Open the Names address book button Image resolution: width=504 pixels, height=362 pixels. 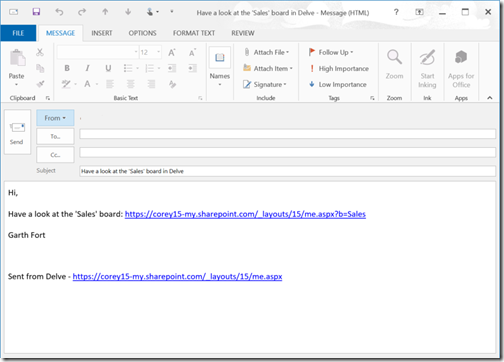click(x=220, y=67)
